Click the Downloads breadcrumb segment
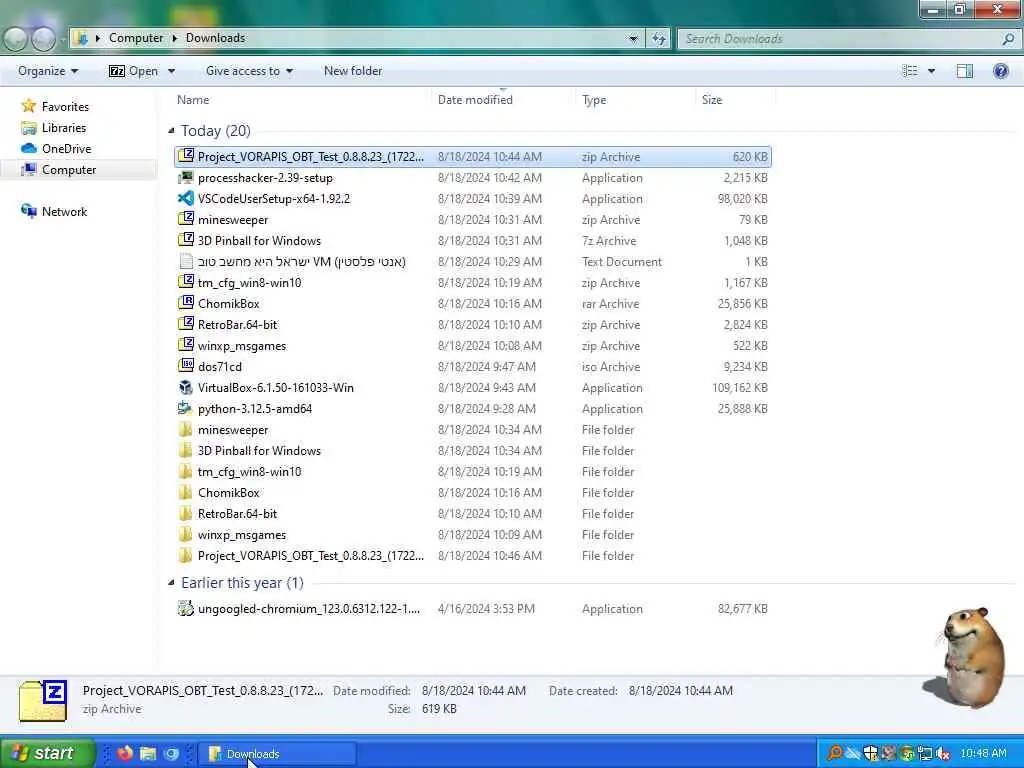The image size is (1024, 768). (x=216, y=38)
